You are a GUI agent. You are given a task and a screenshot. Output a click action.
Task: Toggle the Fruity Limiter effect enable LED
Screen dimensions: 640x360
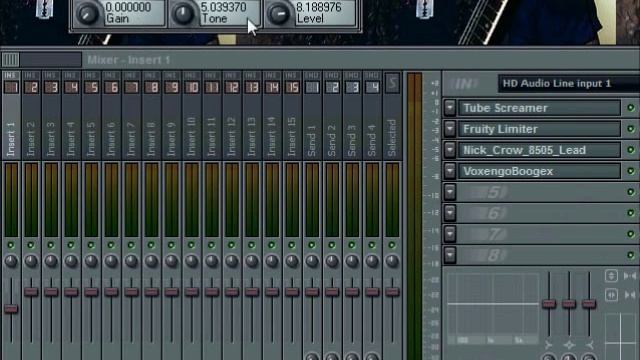[631, 129]
